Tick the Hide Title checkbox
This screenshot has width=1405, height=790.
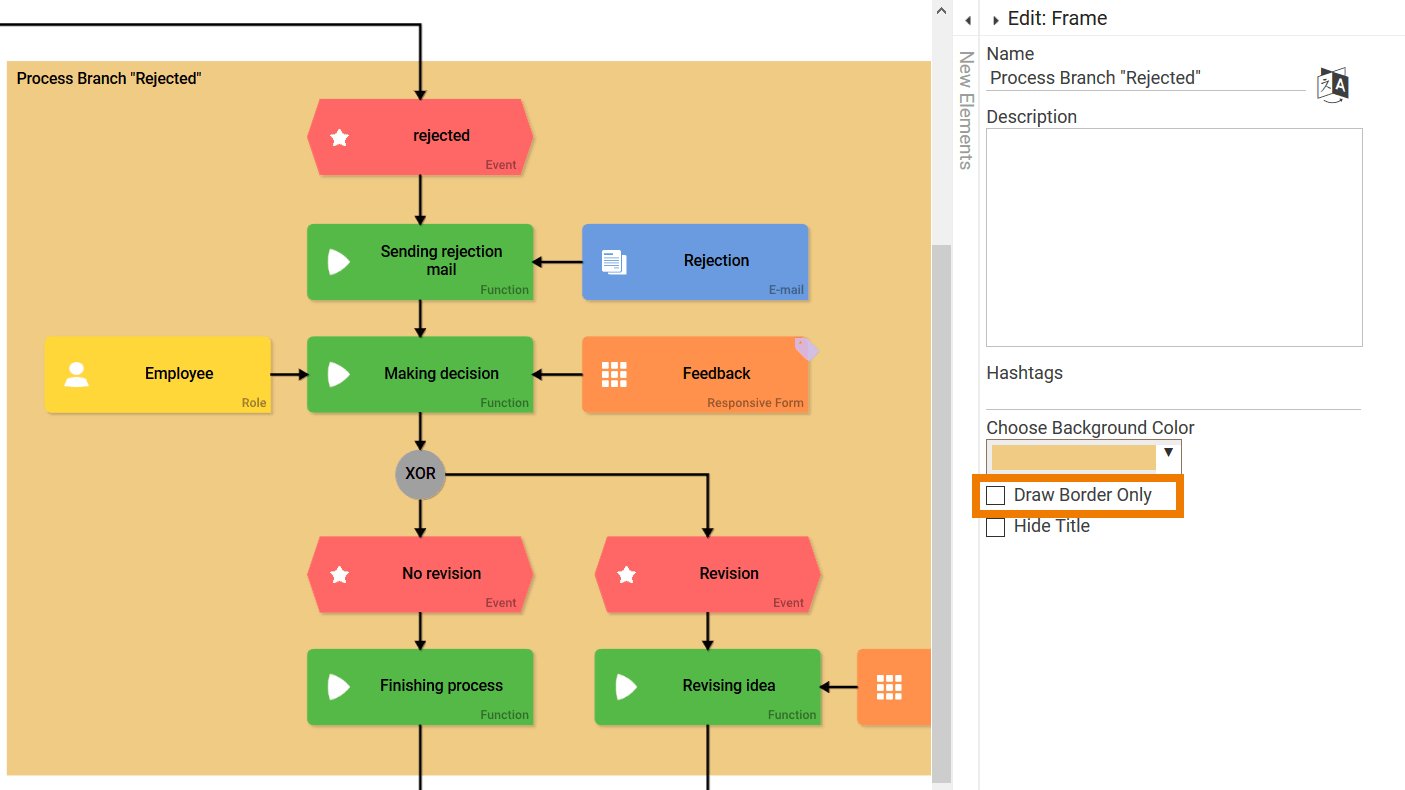996,527
